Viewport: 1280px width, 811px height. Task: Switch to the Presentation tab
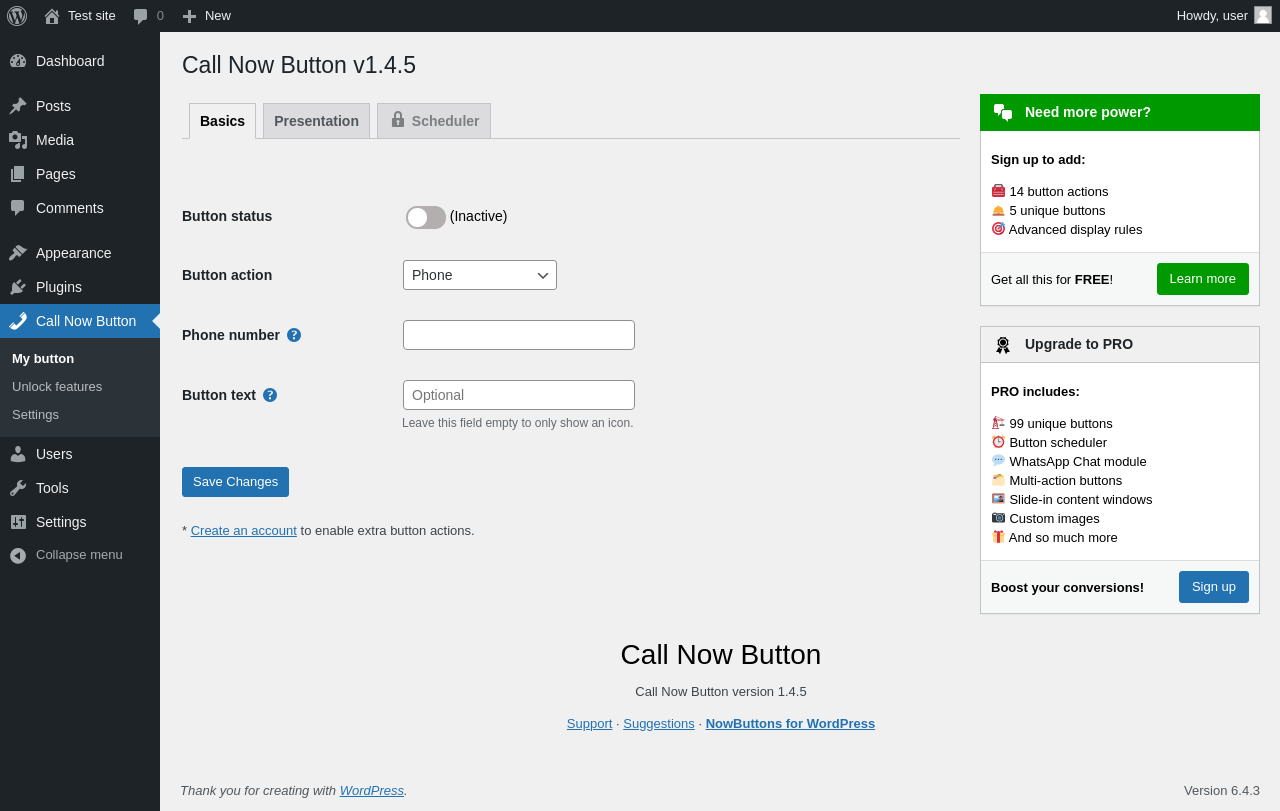pyautogui.click(x=316, y=121)
